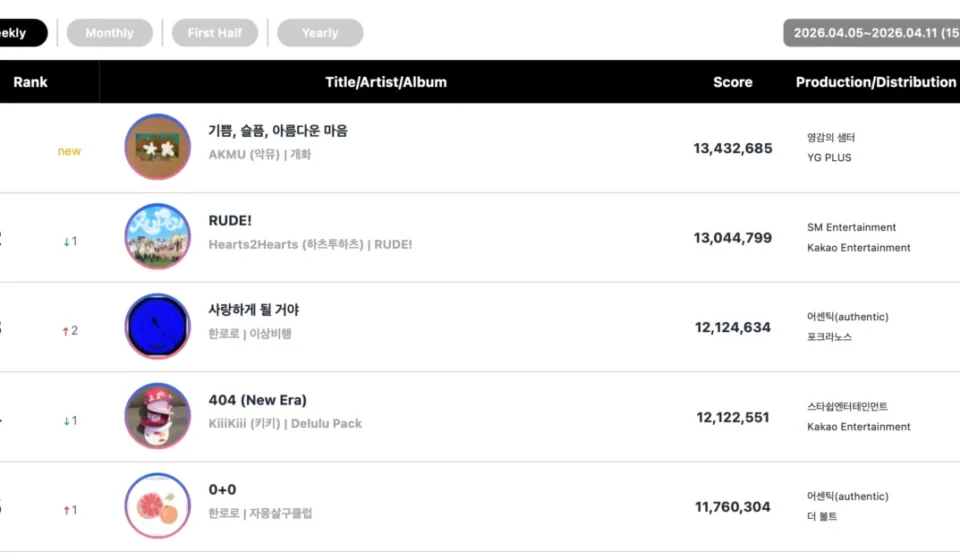Screen dimensions: 960x560
Task: Switch to the Yearly chart tab
Action: click(320, 33)
